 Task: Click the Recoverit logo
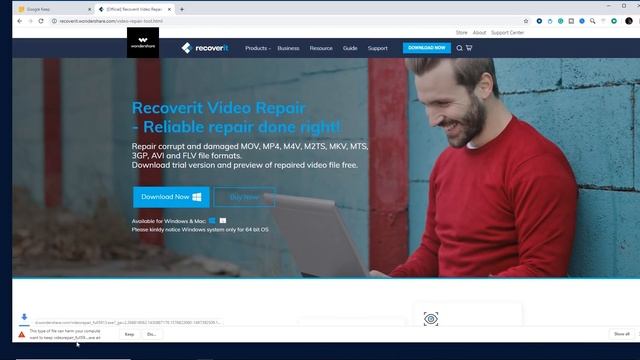click(x=204, y=48)
